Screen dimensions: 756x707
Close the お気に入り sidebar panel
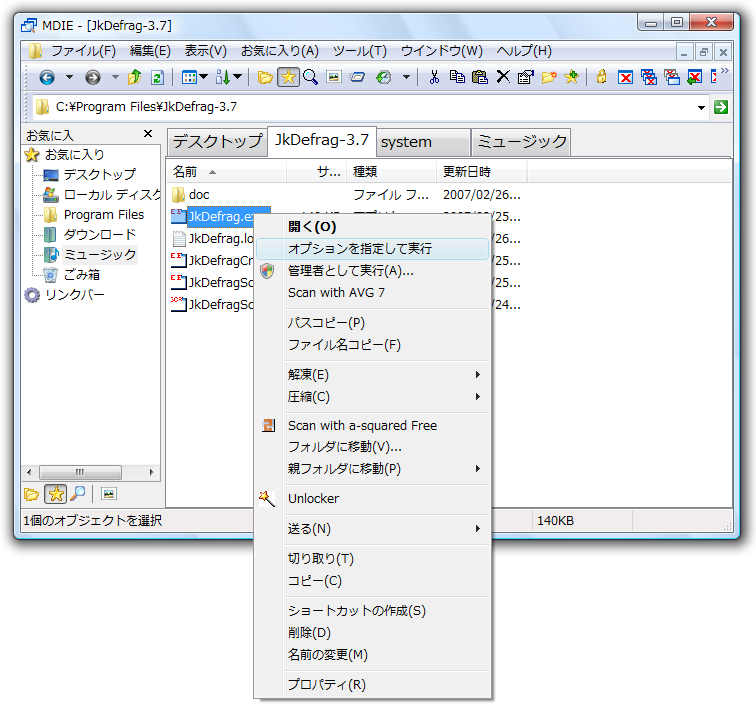(148, 134)
